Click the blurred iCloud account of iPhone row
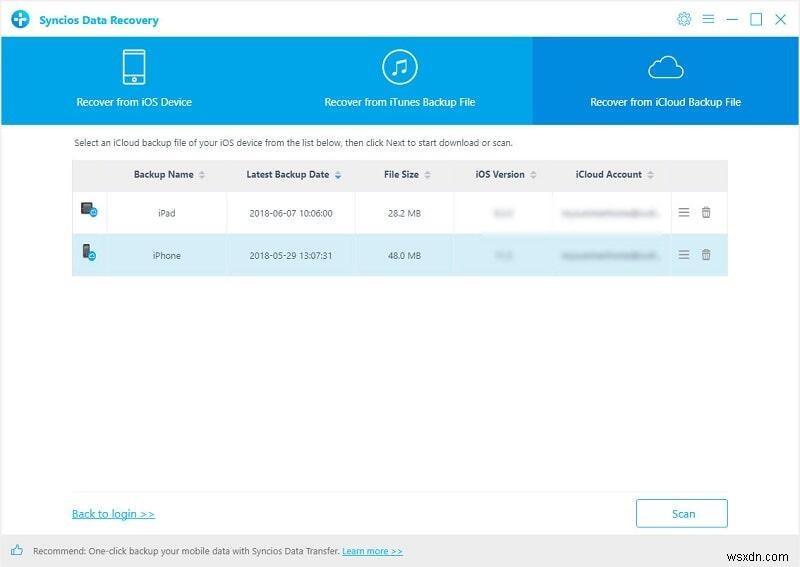Image resolution: width=800 pixels, height=567 pixels. (x=610, y=256)
